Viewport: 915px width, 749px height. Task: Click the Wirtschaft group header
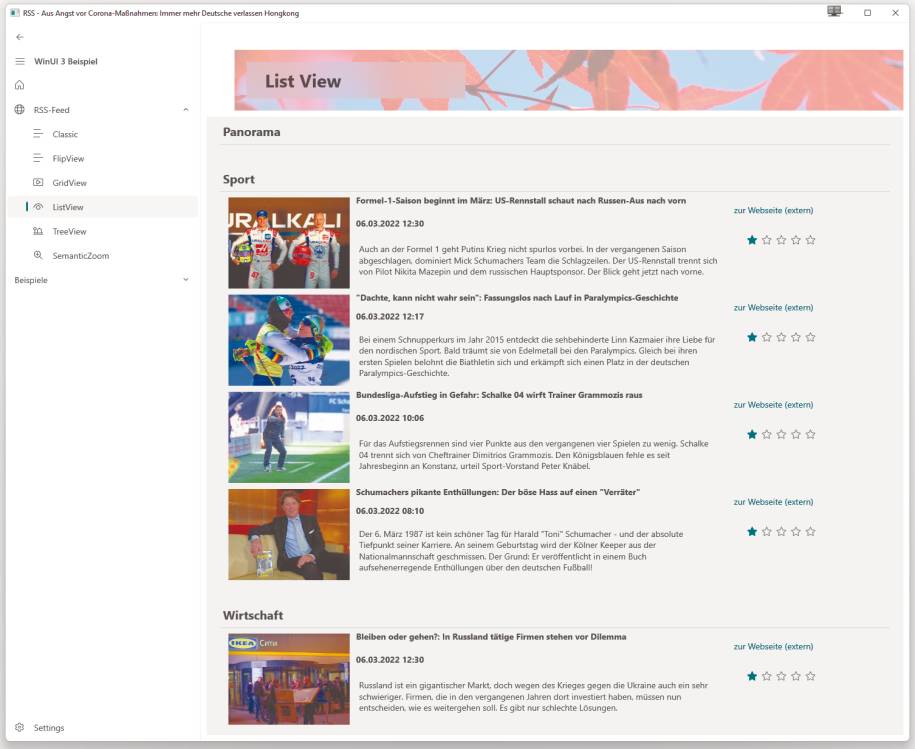253,615
